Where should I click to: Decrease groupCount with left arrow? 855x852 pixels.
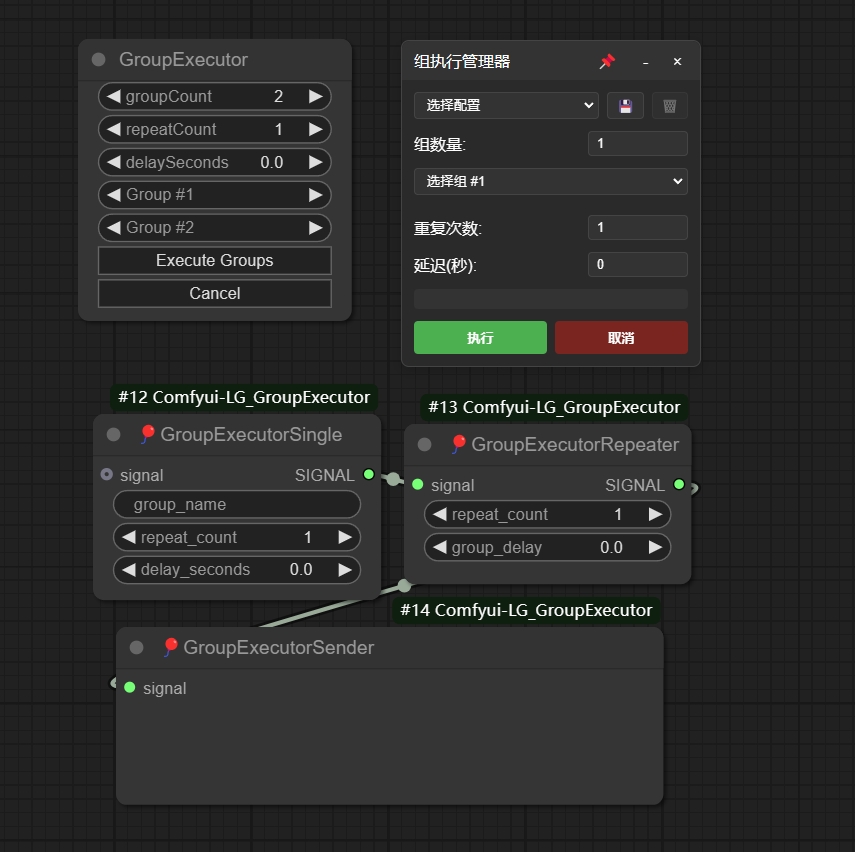(113, 97)
